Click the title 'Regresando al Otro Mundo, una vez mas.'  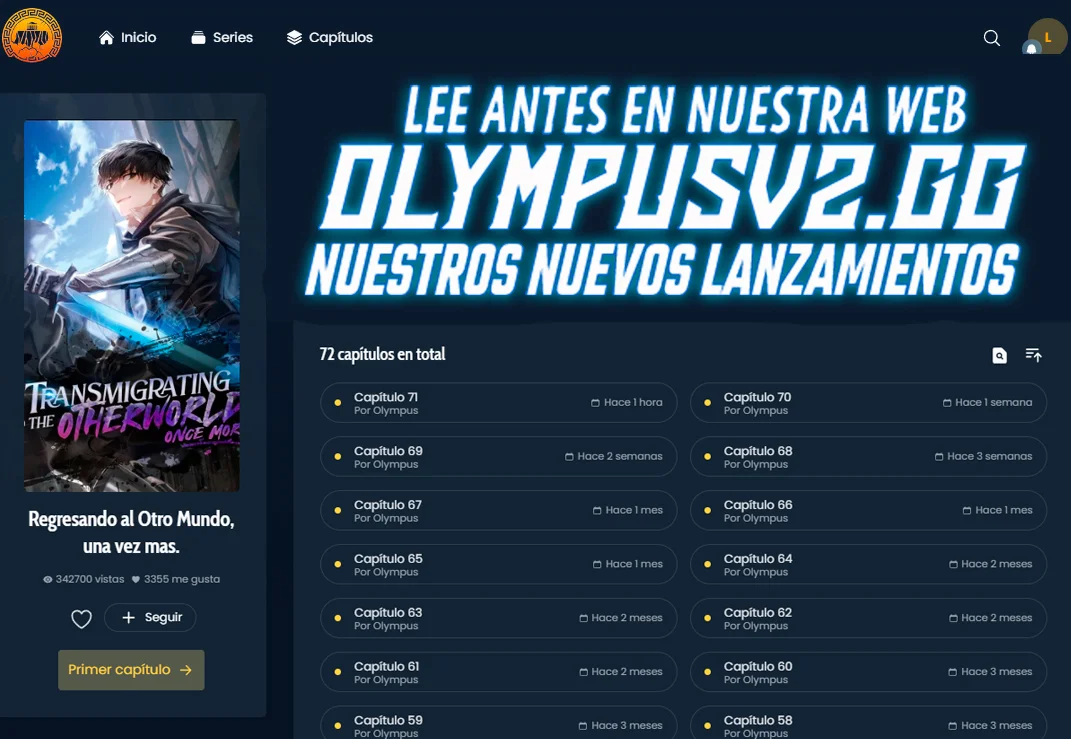click(x=131, y=533)
